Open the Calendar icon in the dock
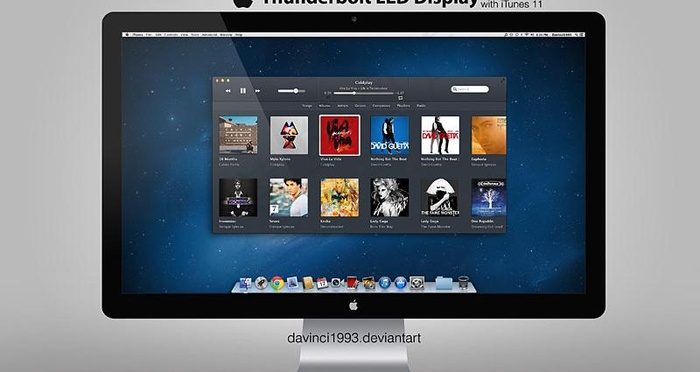700x372 pixels. pyautogui.click(x=322, y=283)
